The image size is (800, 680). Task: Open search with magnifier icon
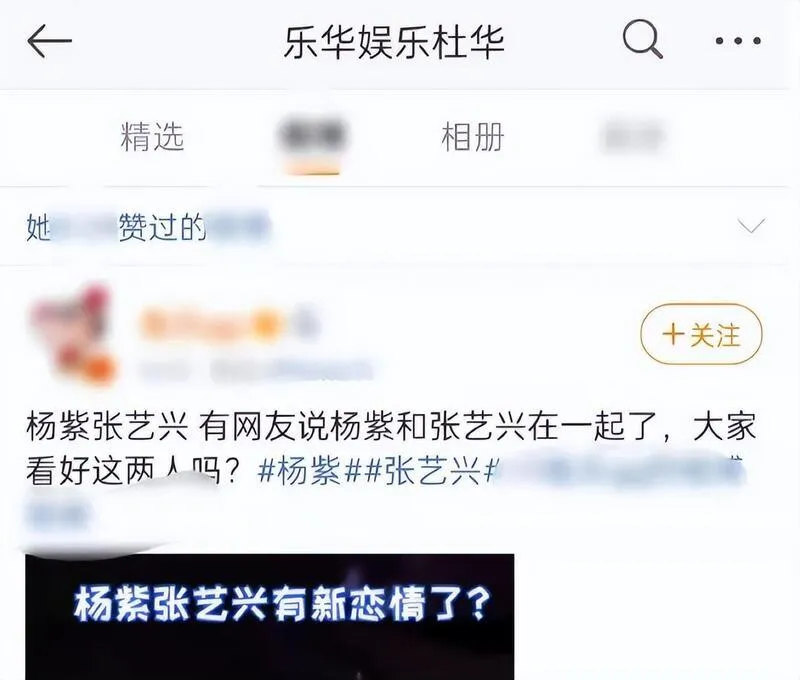point(642,39)
